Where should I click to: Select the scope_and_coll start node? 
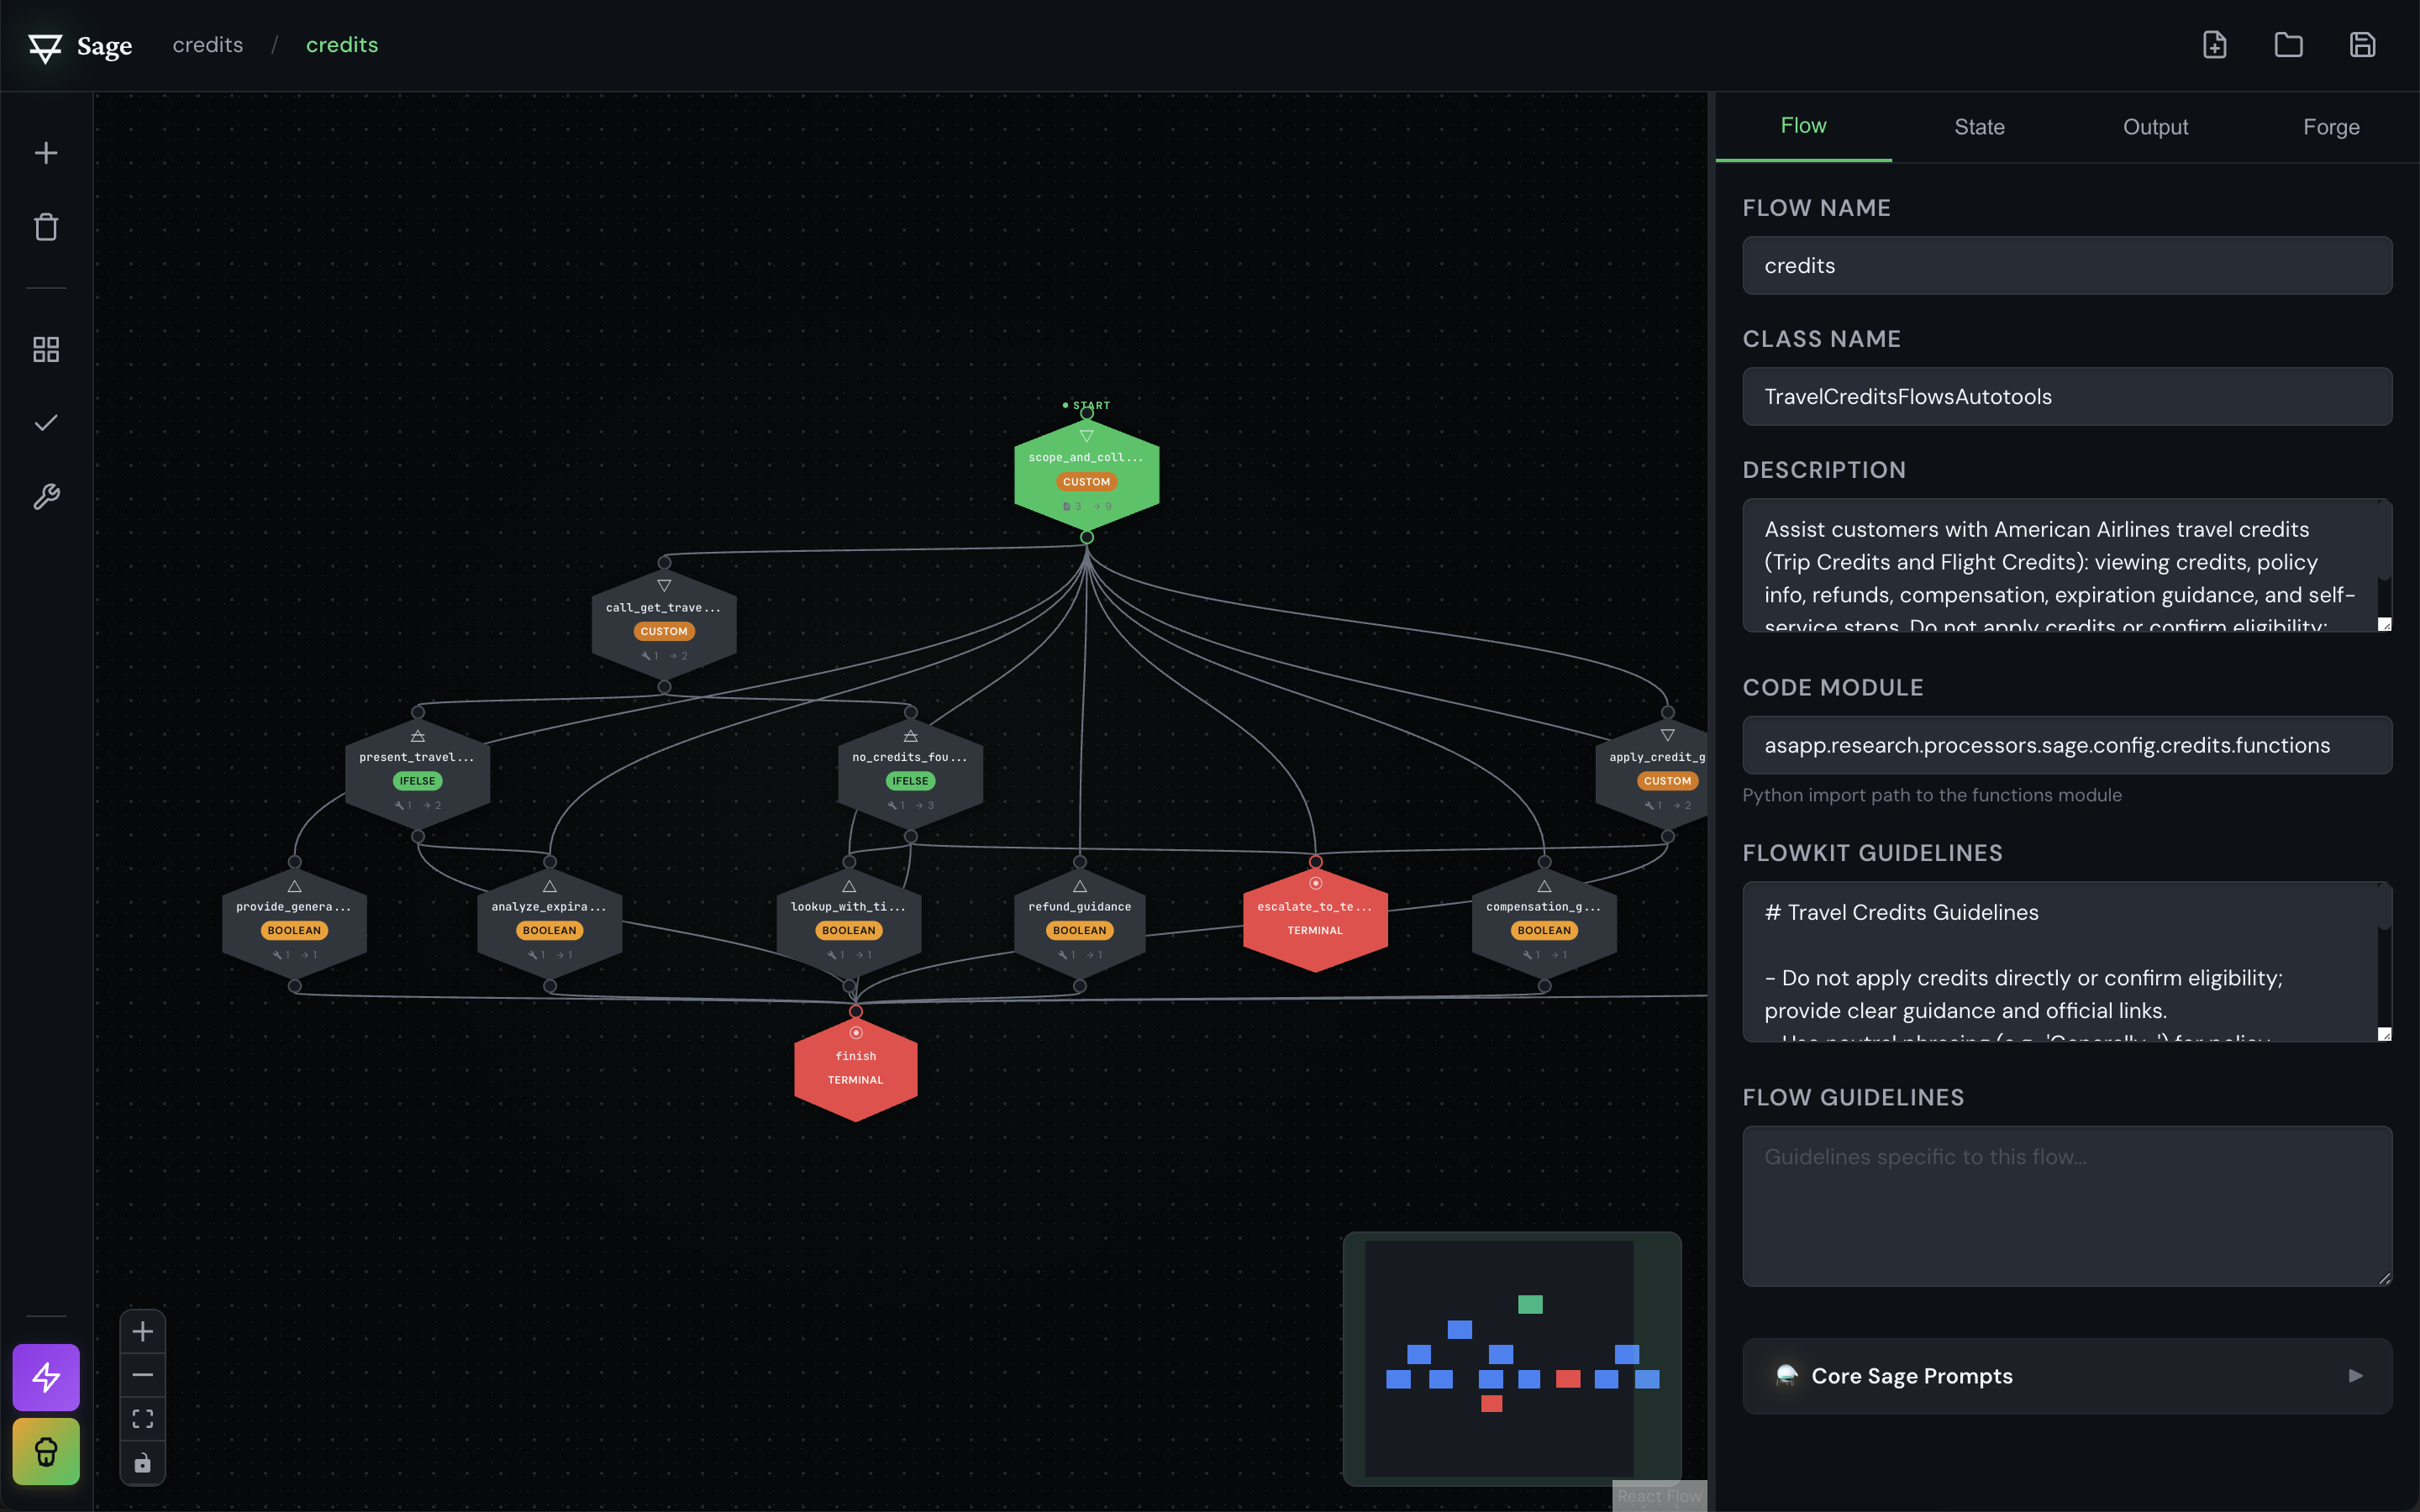click(x=1086, y=475)
